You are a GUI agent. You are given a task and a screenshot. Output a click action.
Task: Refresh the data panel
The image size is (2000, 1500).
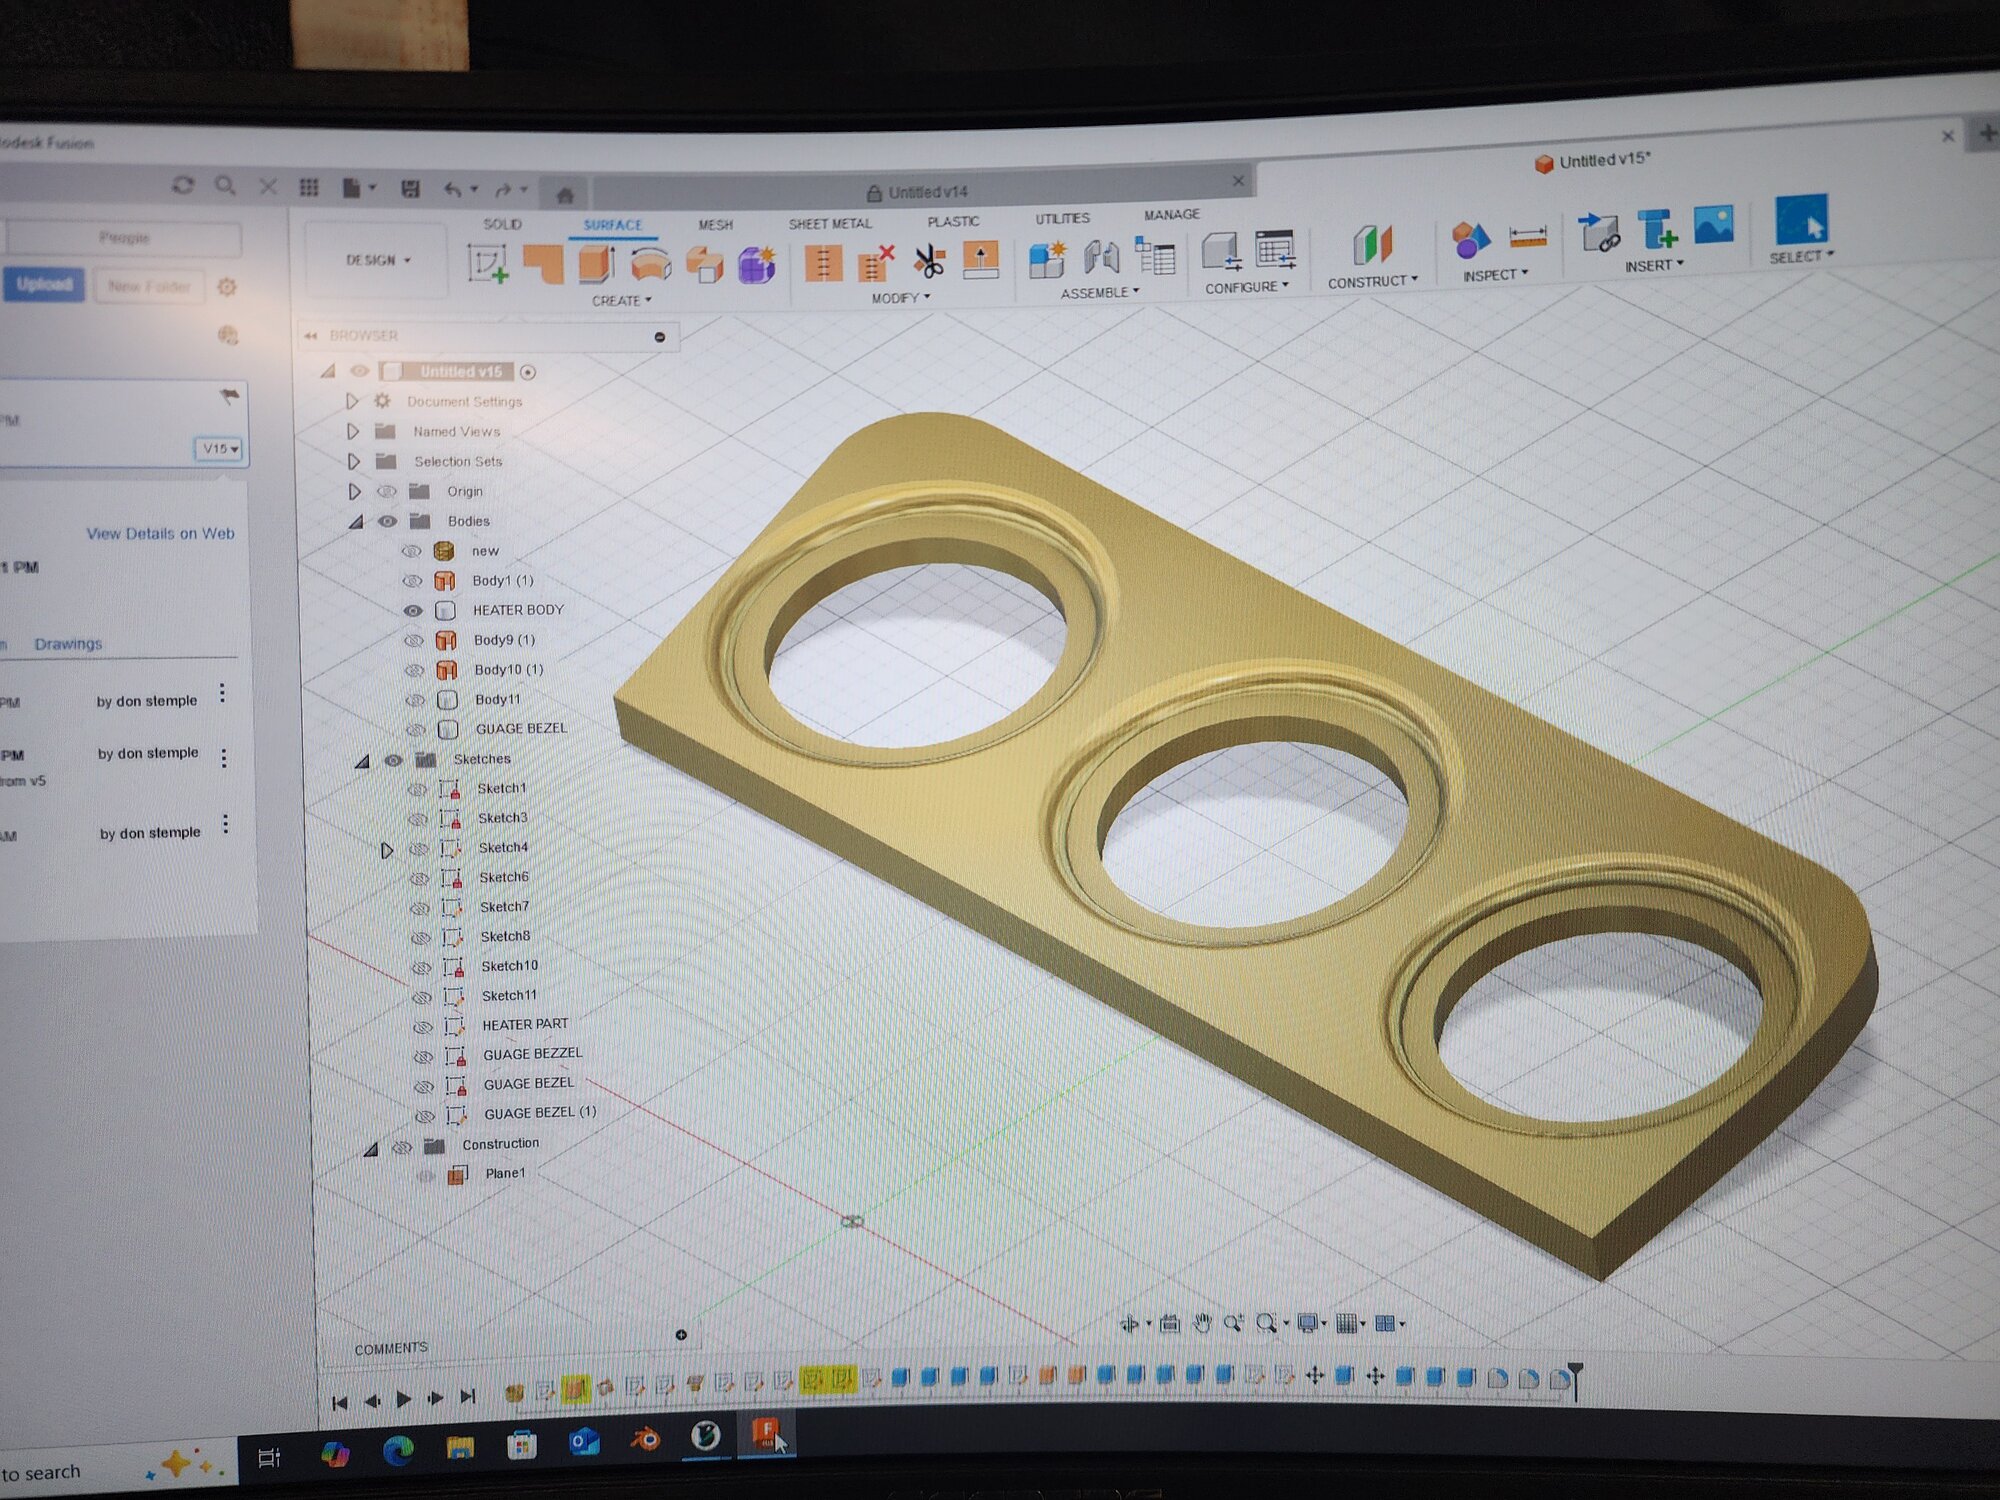tap(183, 185)
